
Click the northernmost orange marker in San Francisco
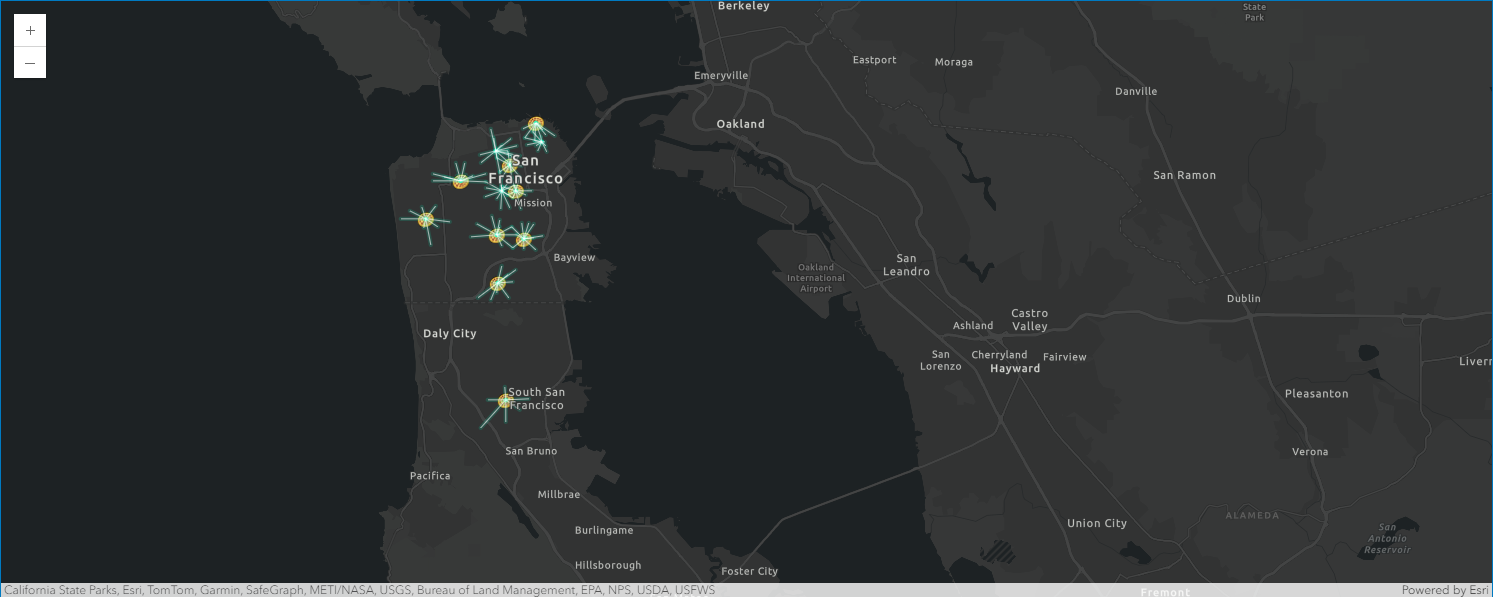(x=536, y=125)
